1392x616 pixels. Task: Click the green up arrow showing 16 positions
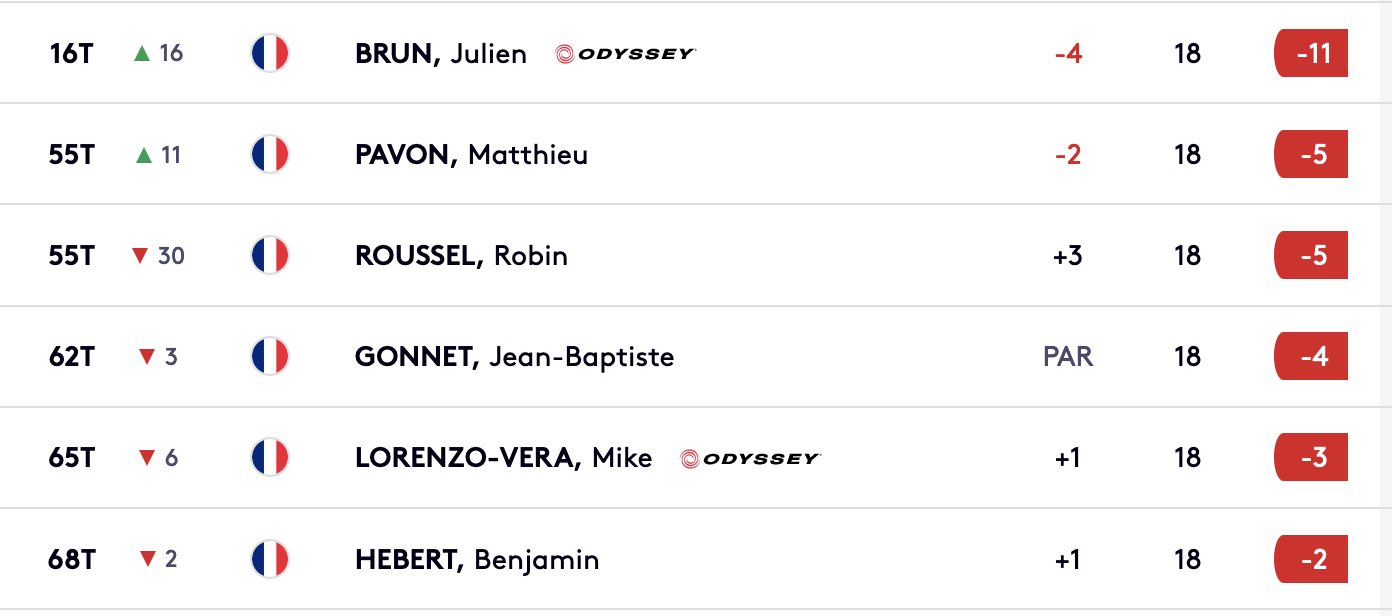[142, 53]
